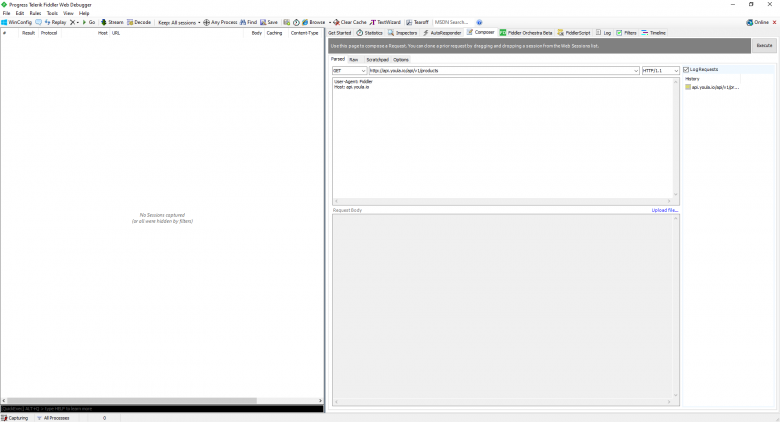Click the sessions list horizontal scrollbar
This screenshot has width=780, height=422.
point(162,401)
